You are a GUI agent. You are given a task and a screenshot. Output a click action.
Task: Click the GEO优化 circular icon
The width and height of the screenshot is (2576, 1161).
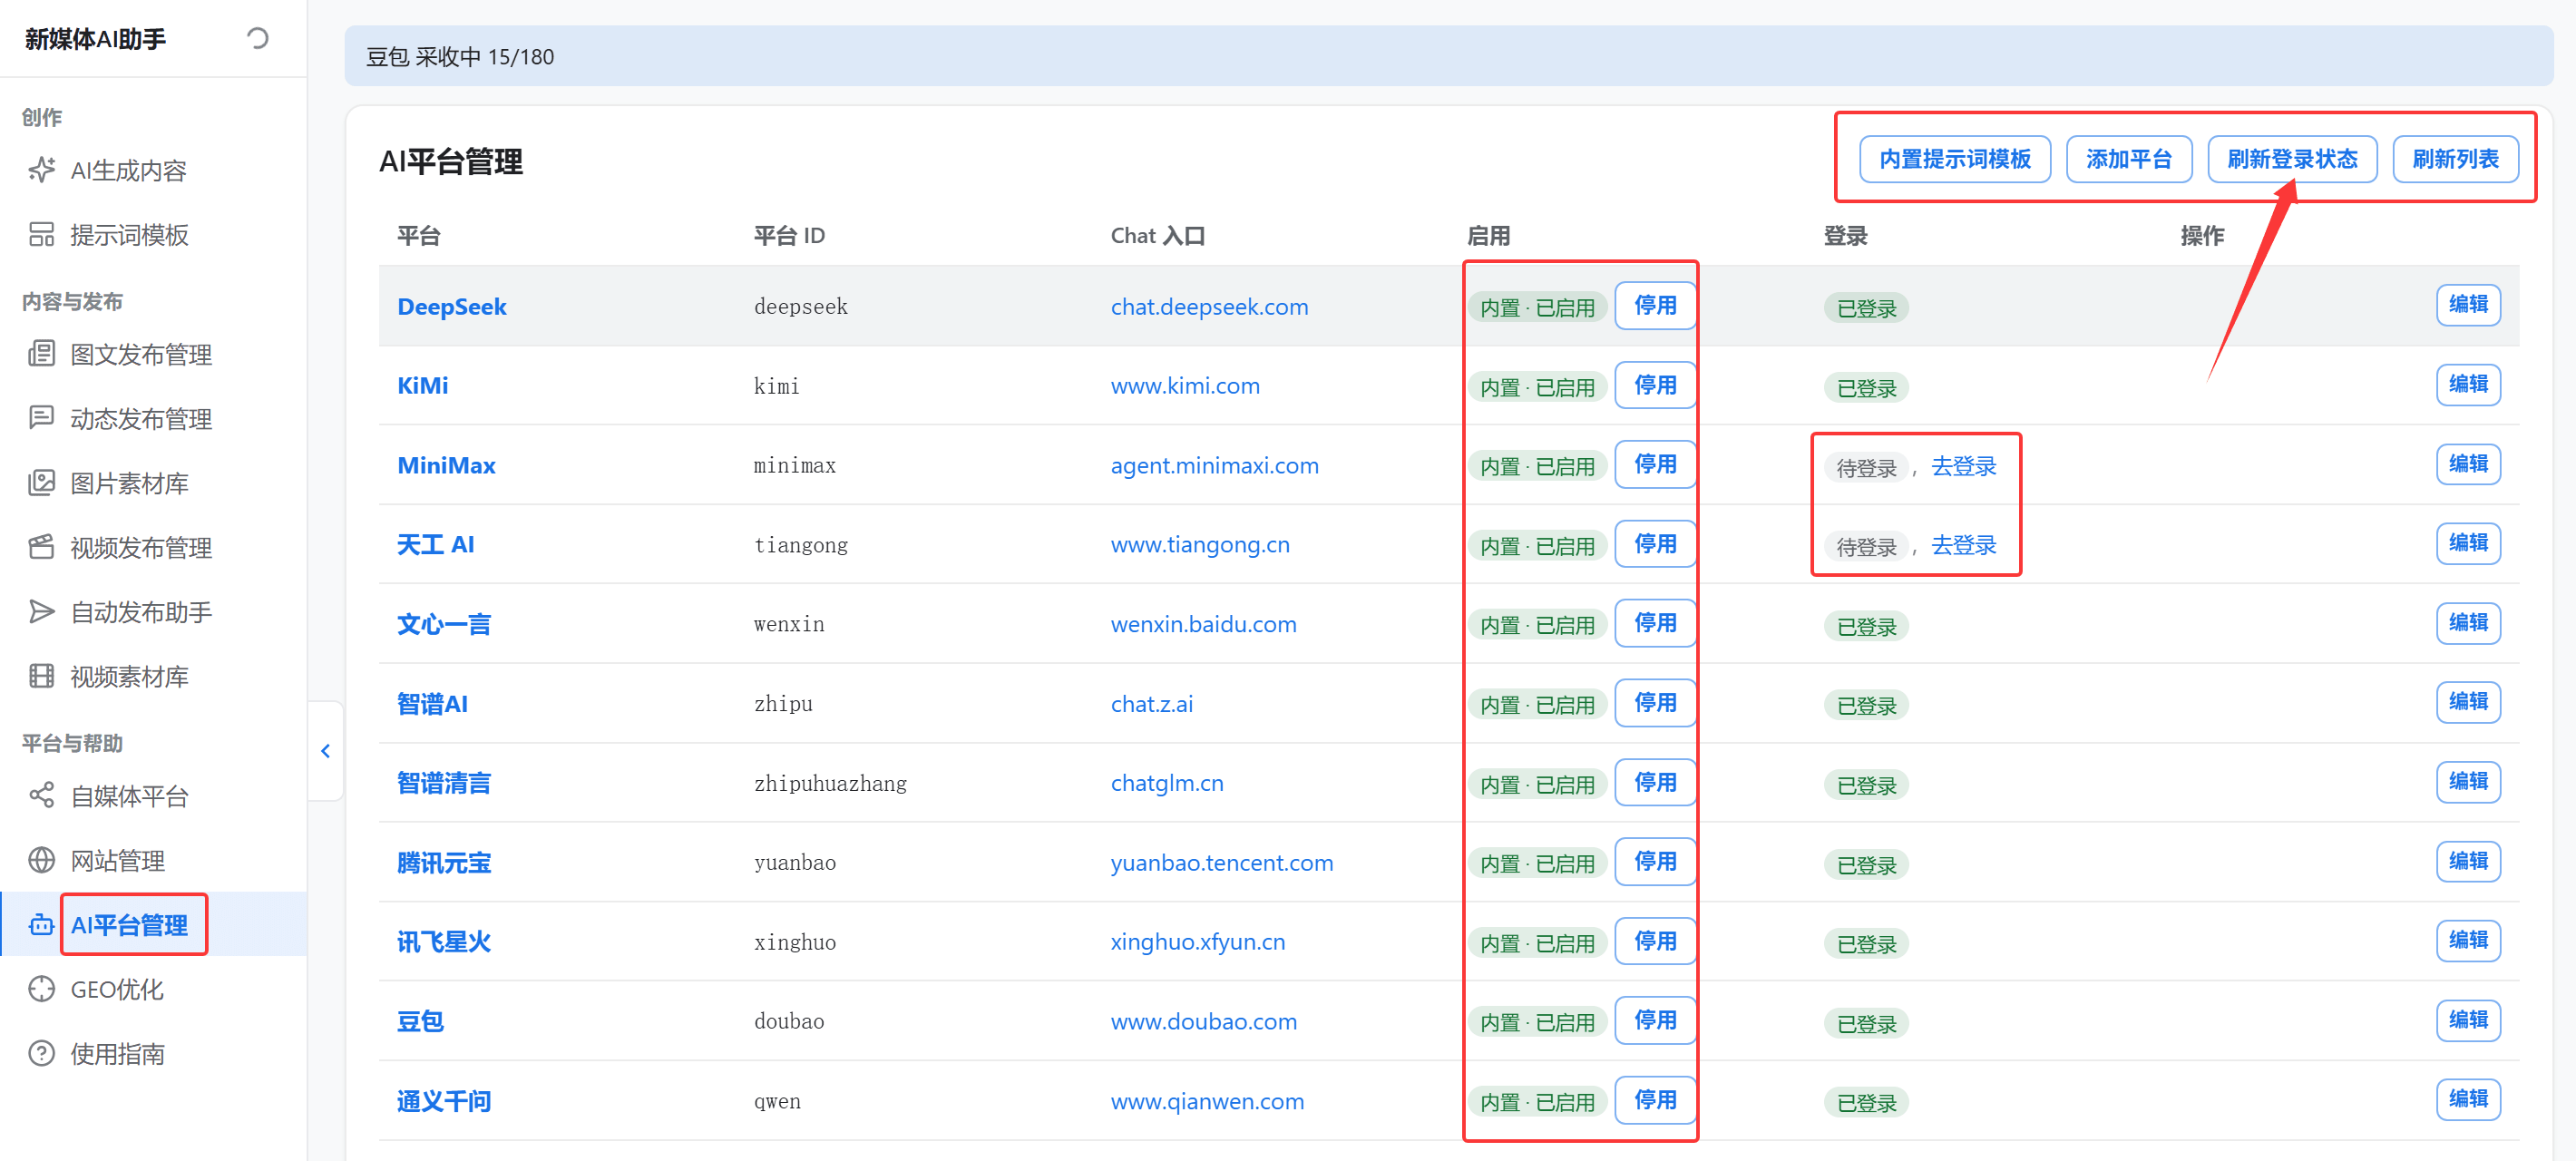(x=41, y=989)
